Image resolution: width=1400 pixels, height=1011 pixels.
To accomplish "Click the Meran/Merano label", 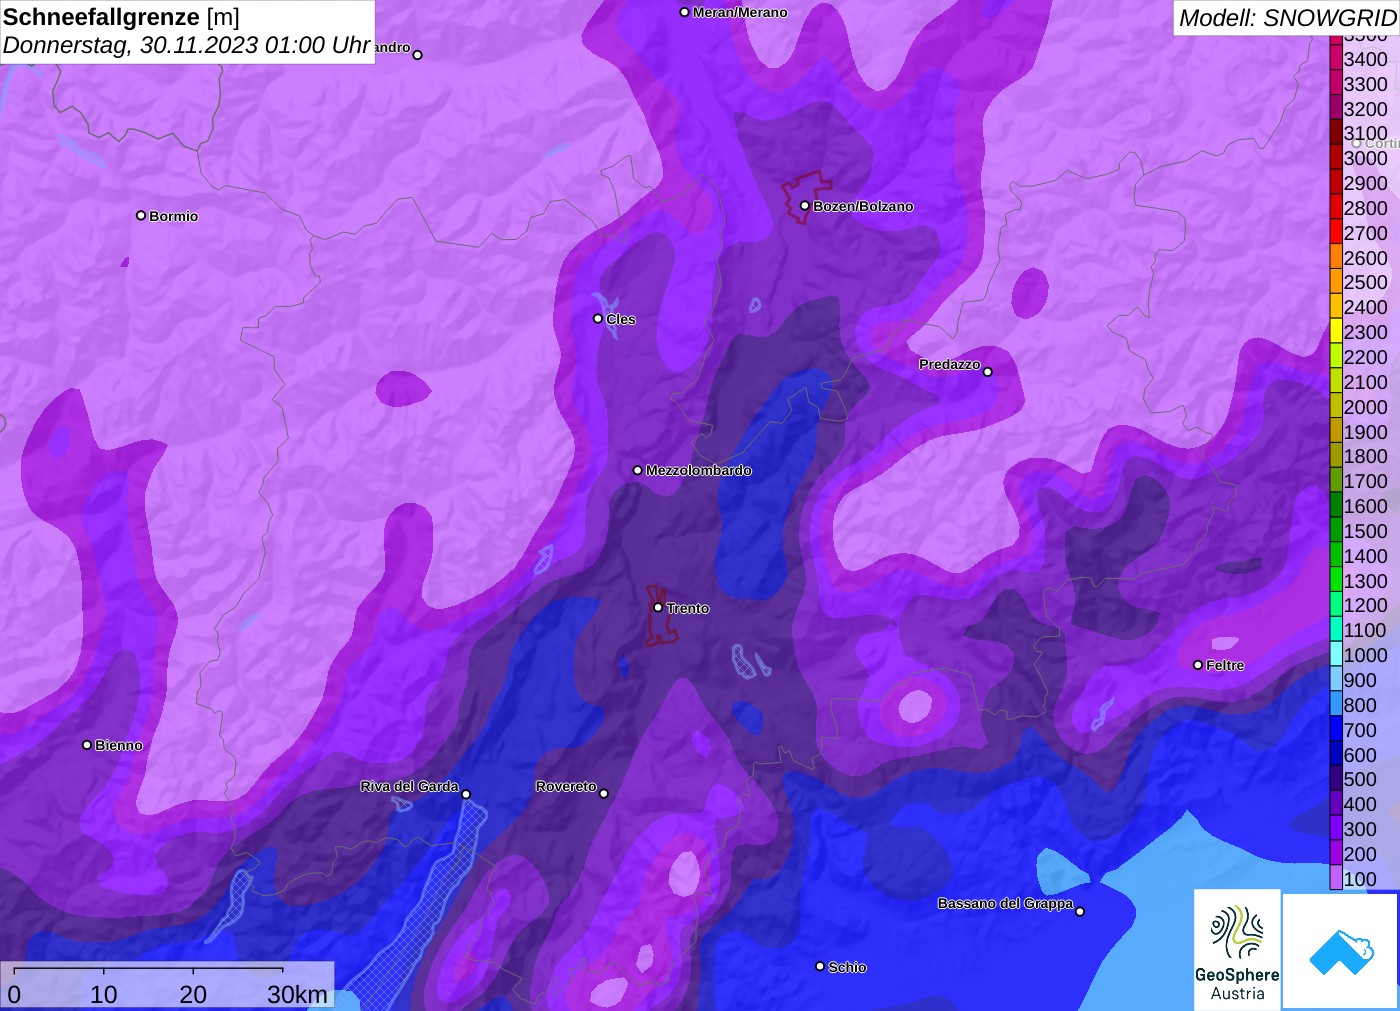I will [740, 13].
